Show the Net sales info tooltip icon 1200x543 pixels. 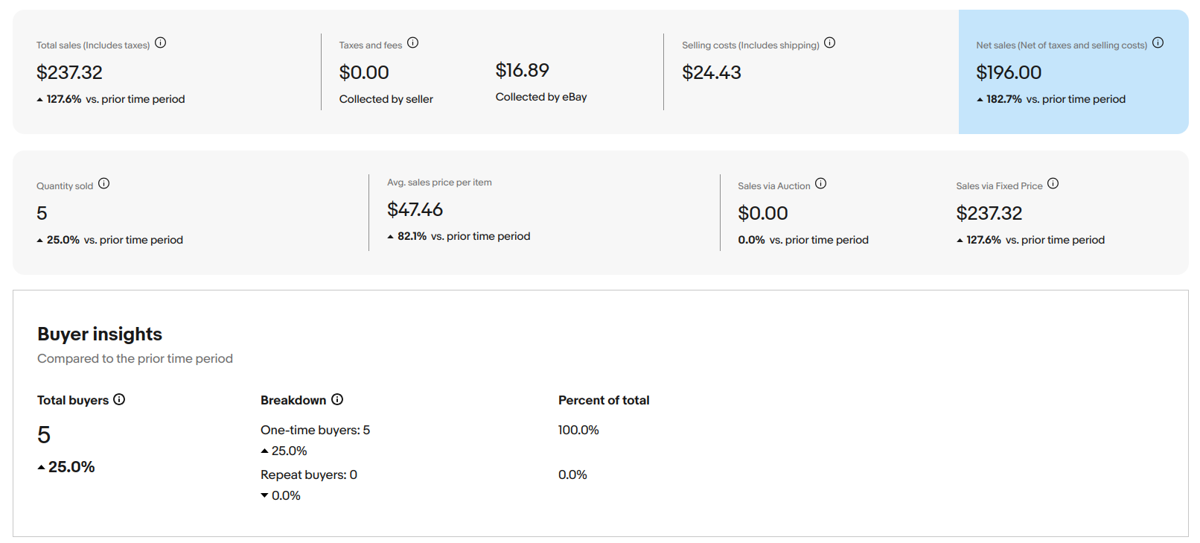coord(1158,43)
